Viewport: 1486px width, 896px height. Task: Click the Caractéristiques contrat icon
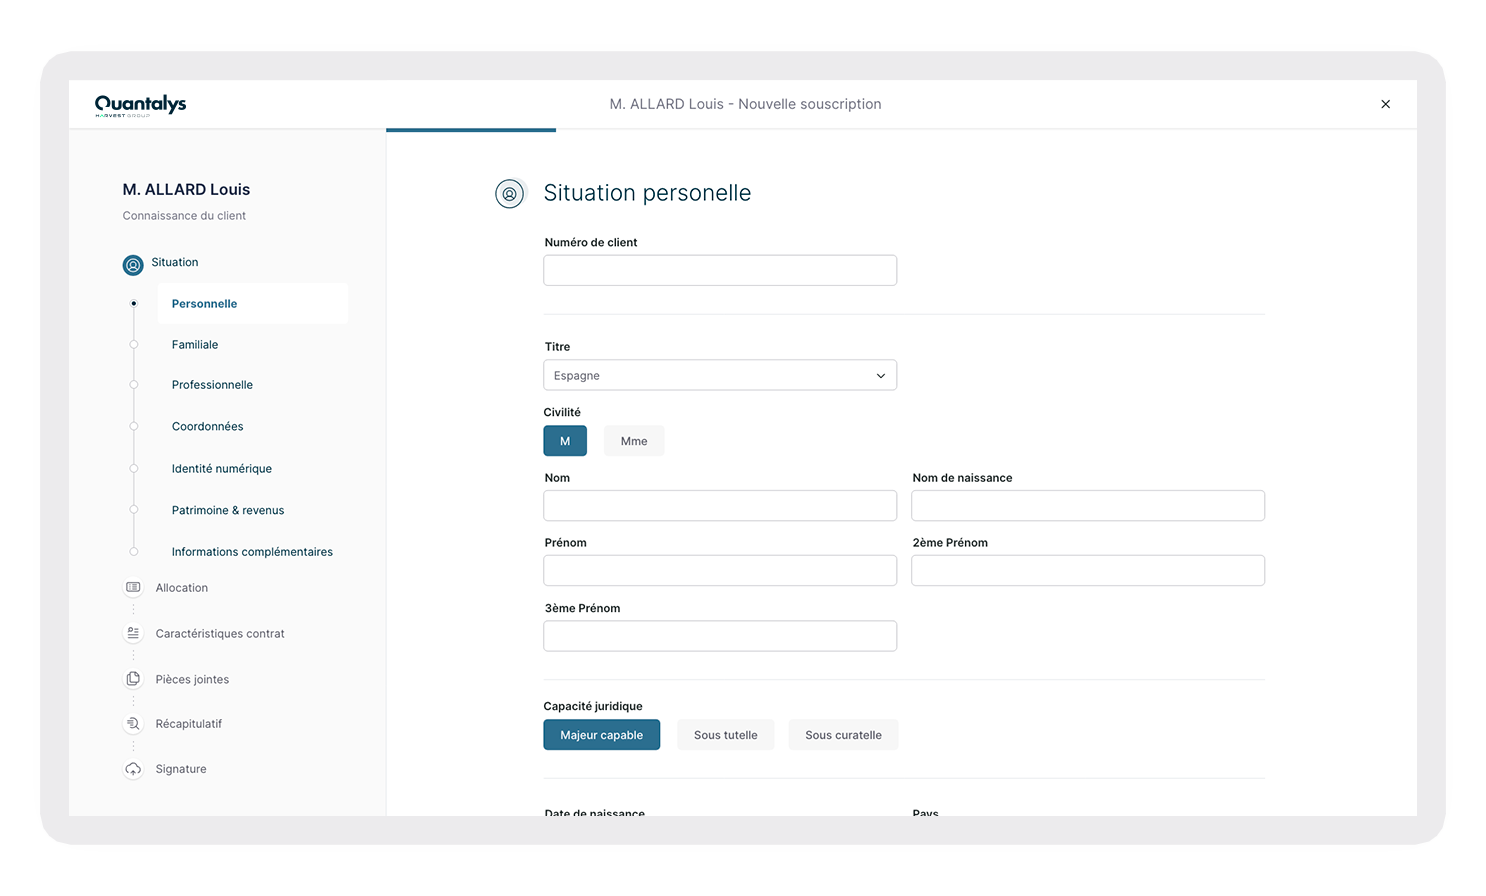(x=133, y=633)
